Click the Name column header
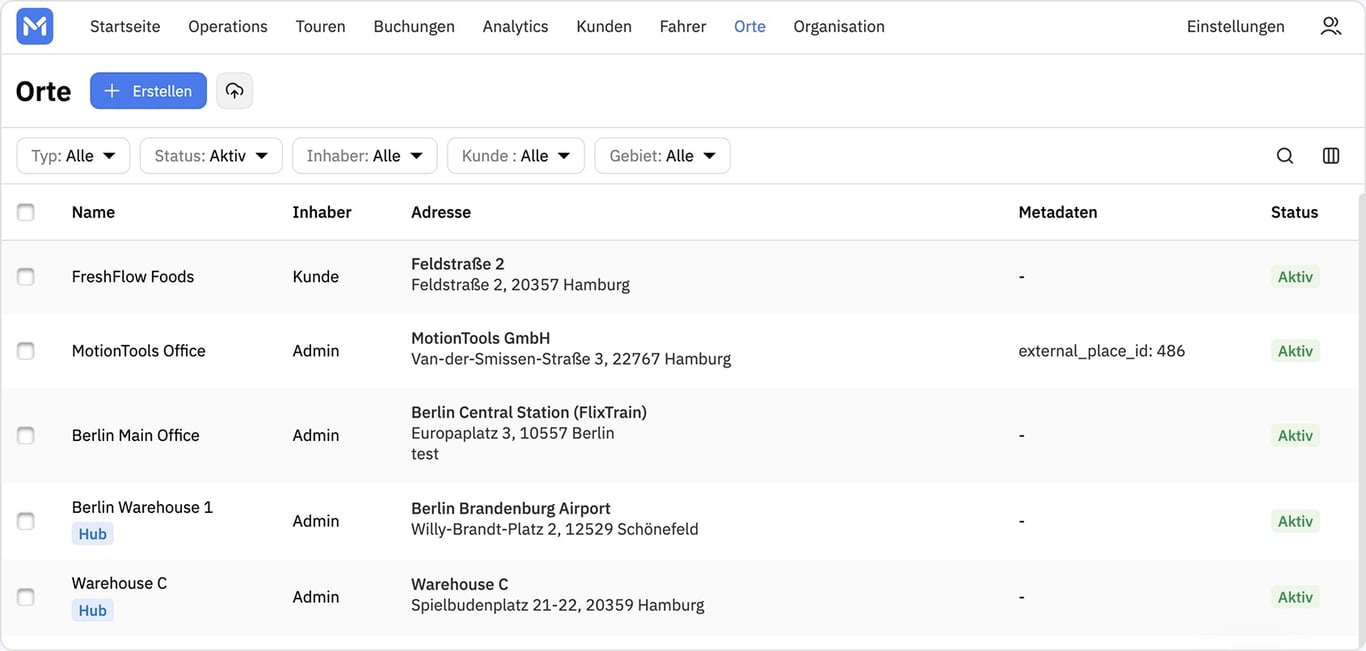Image resolution: width=1366 pixels, height=651 pixels. 93,212
